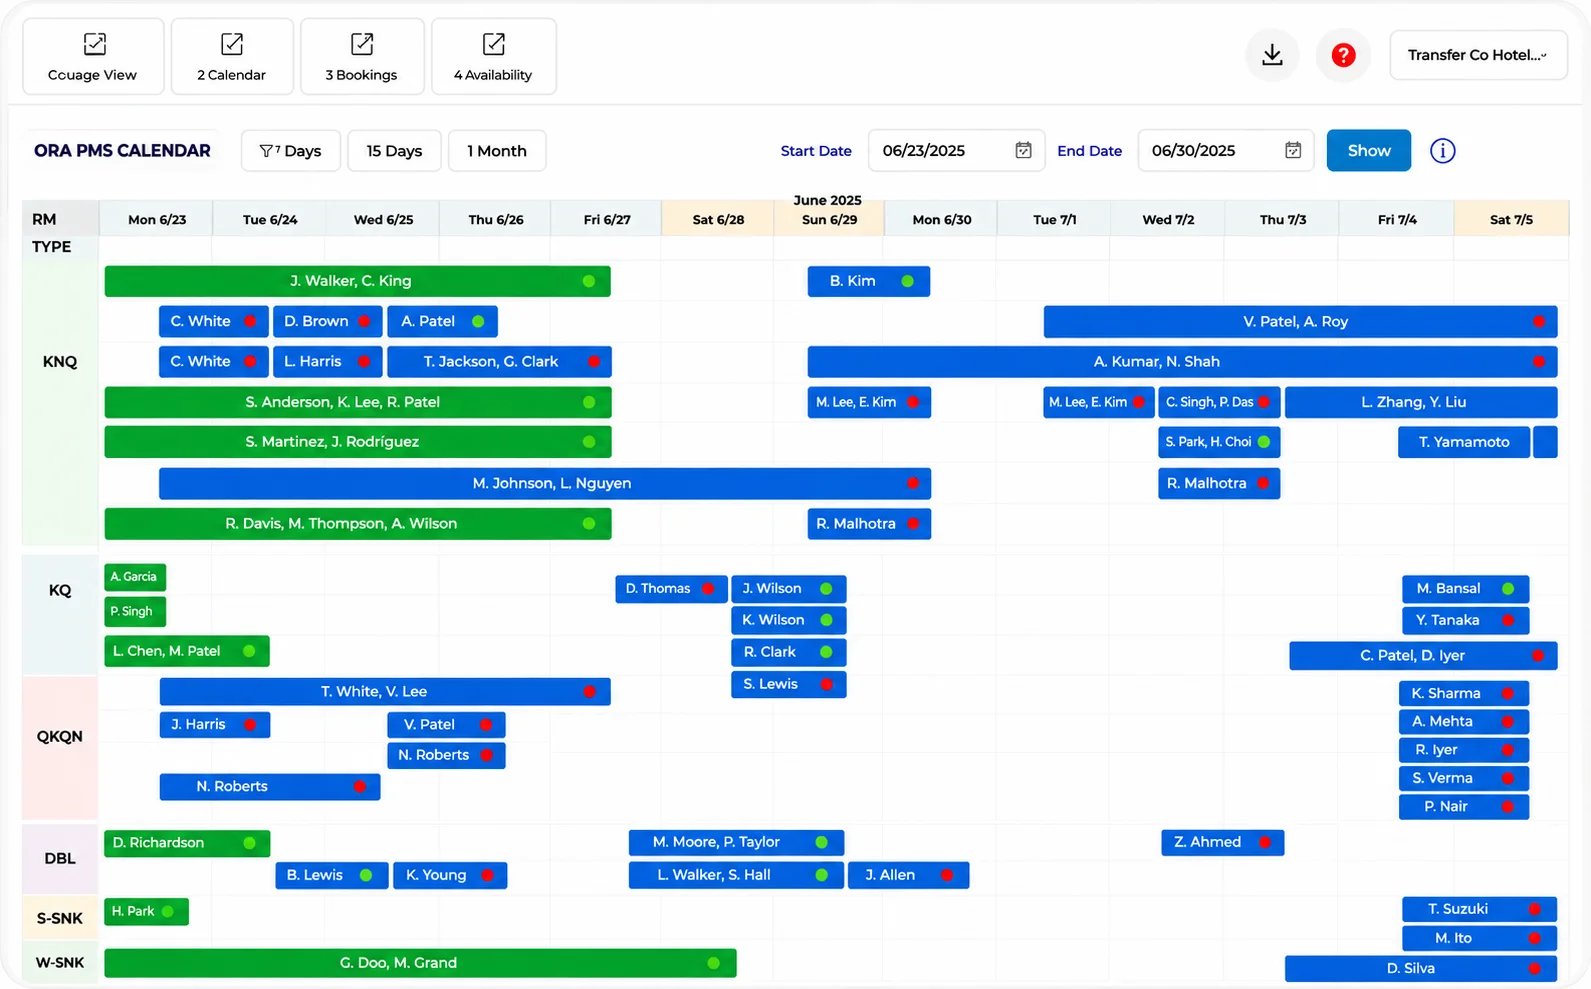Open the M. Moore, P. Taylor booking
This screenshot has width=1591, height=989.
(x=736, y=843)
